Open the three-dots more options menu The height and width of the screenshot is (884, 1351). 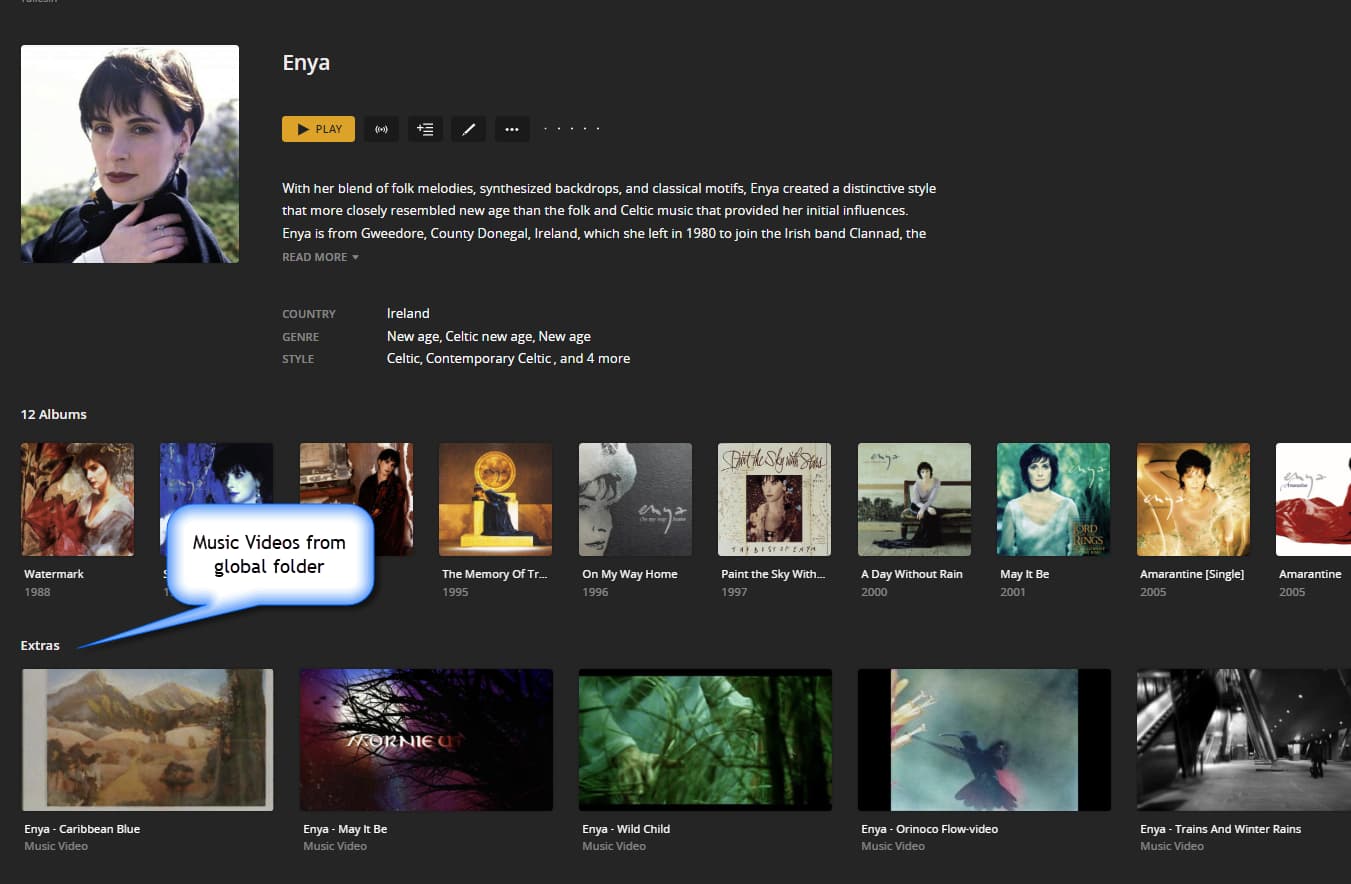(x=512, y=129)
